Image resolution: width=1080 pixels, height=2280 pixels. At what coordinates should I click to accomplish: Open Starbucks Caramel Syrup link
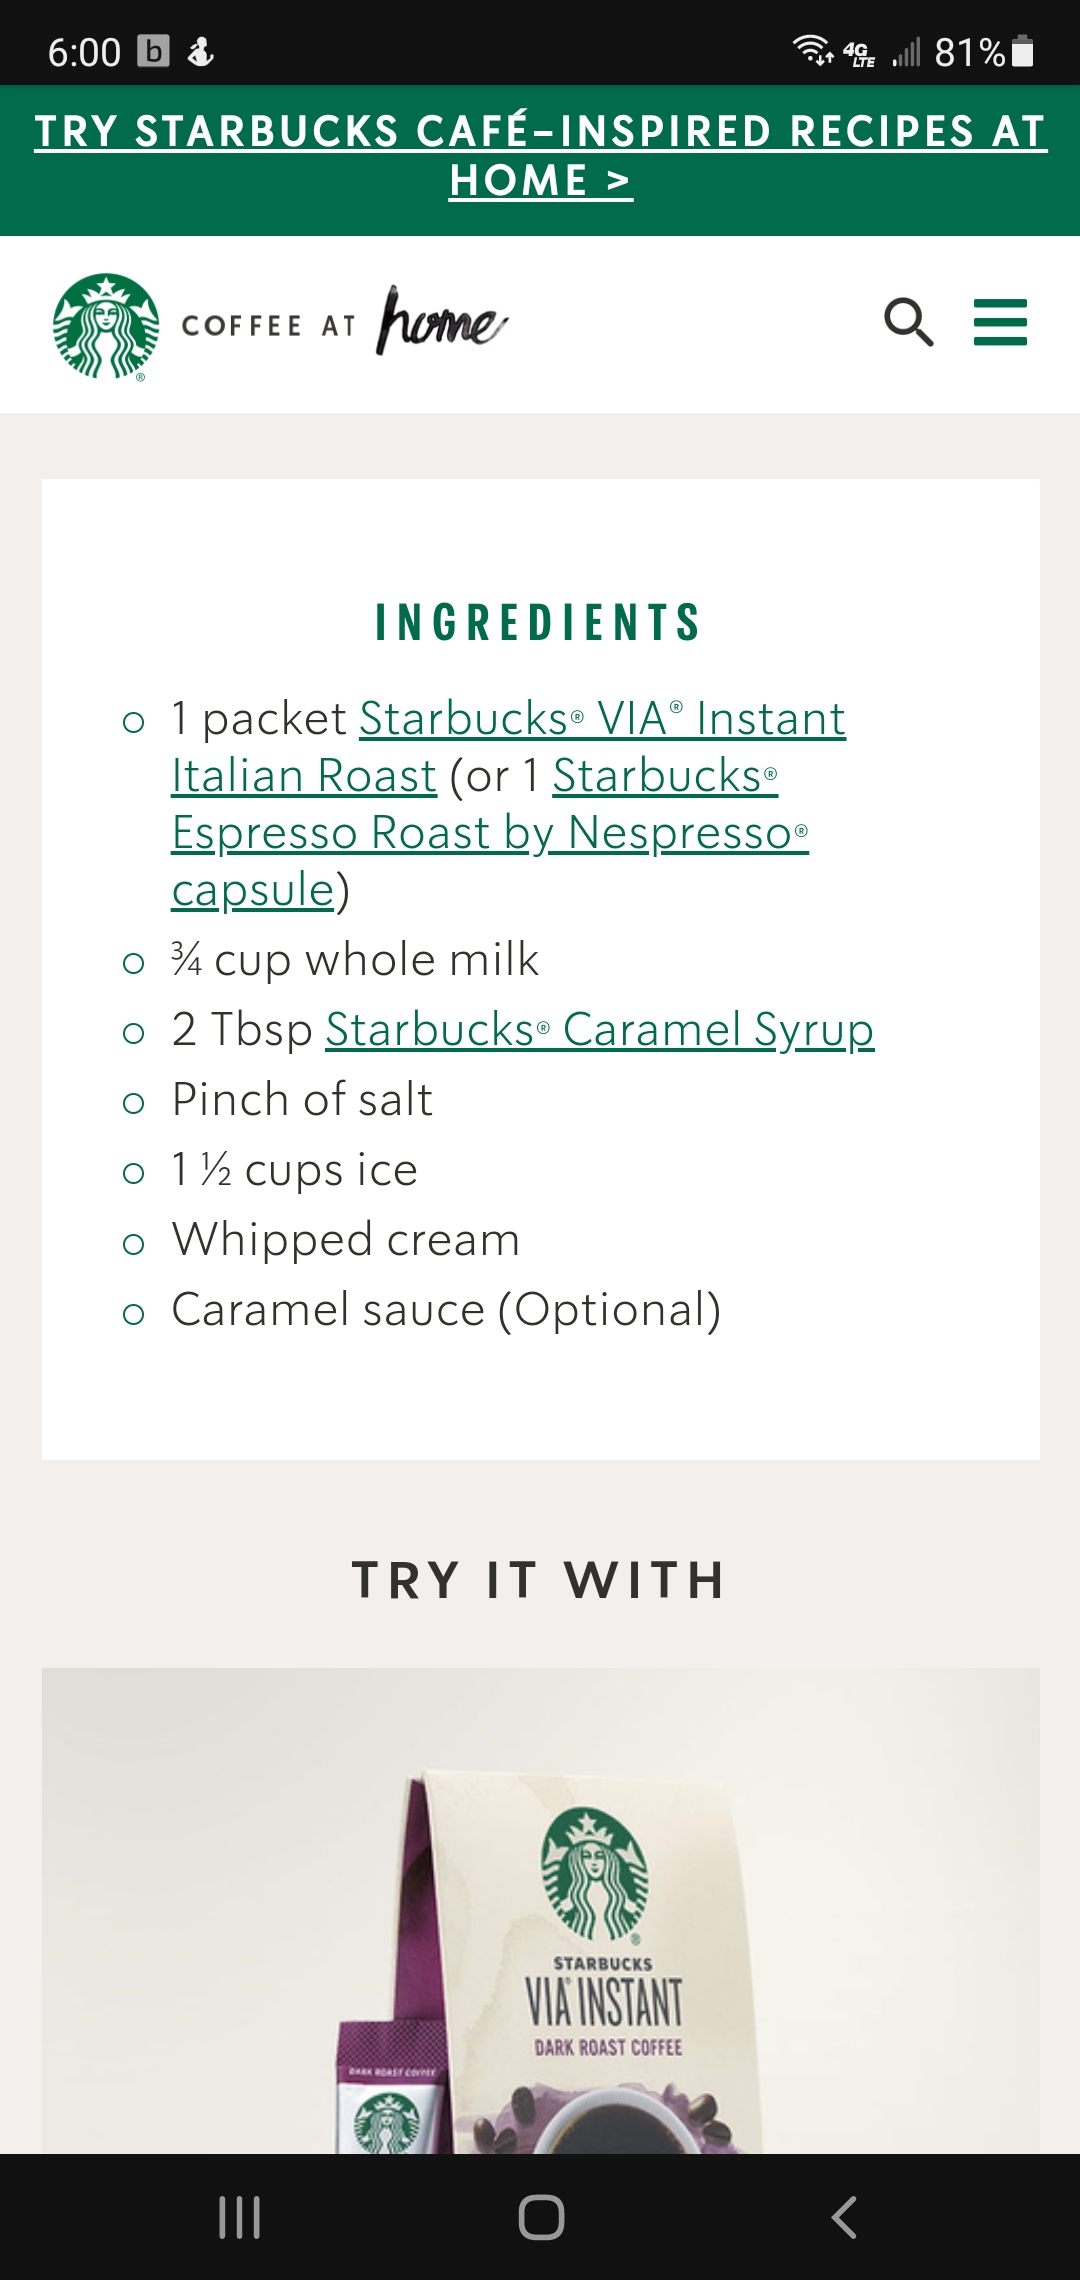(599, 1030)
